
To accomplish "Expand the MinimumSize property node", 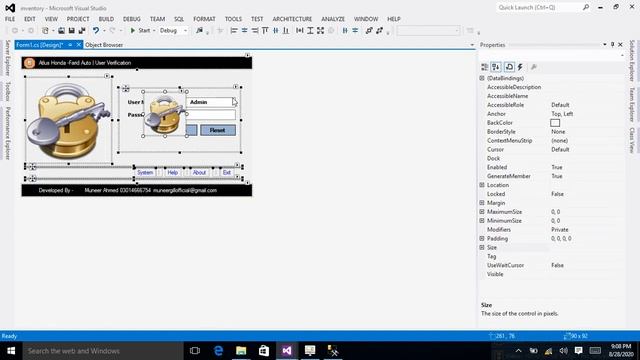I will click(x=482, y=221).
